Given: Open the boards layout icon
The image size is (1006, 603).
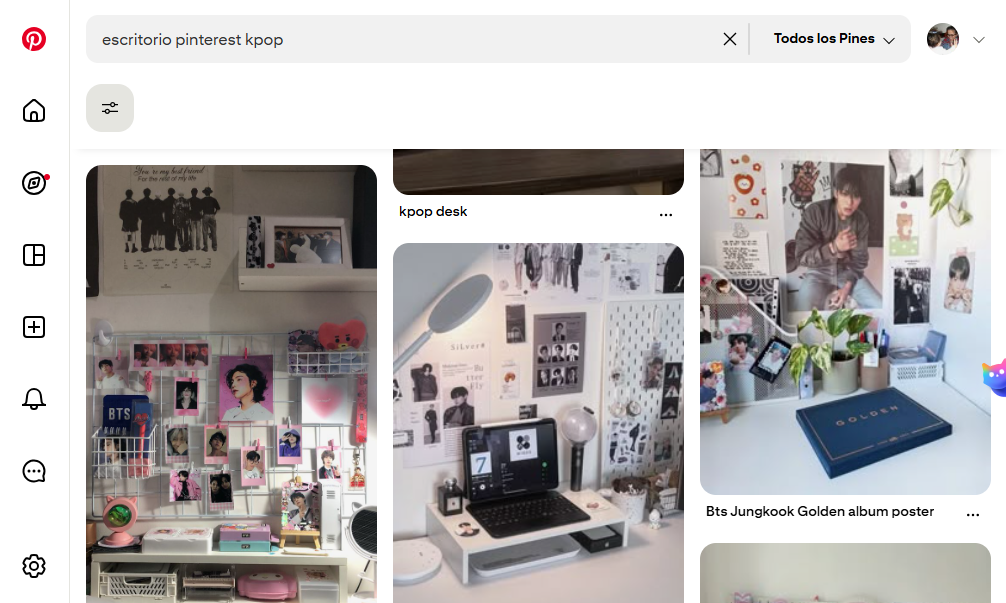Looking at the screenshot, I should coord(34,255).
